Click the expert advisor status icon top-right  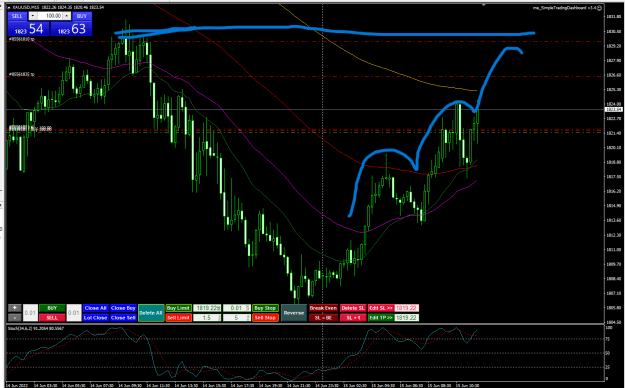point(600,8)
